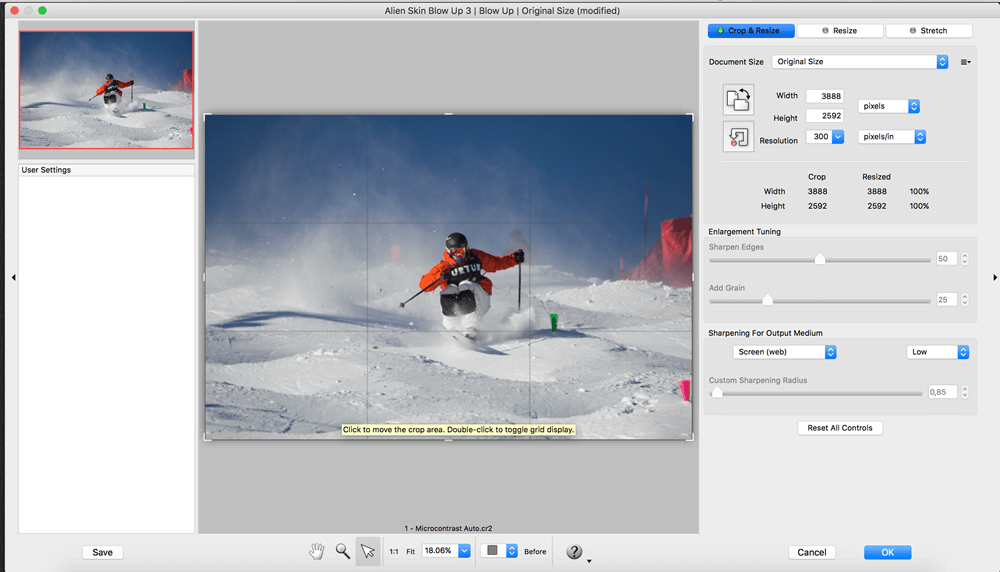Open the pixels units dropdown
Image resolution: width=1000 pixels, height=572 pixels.
click(888, 106)
